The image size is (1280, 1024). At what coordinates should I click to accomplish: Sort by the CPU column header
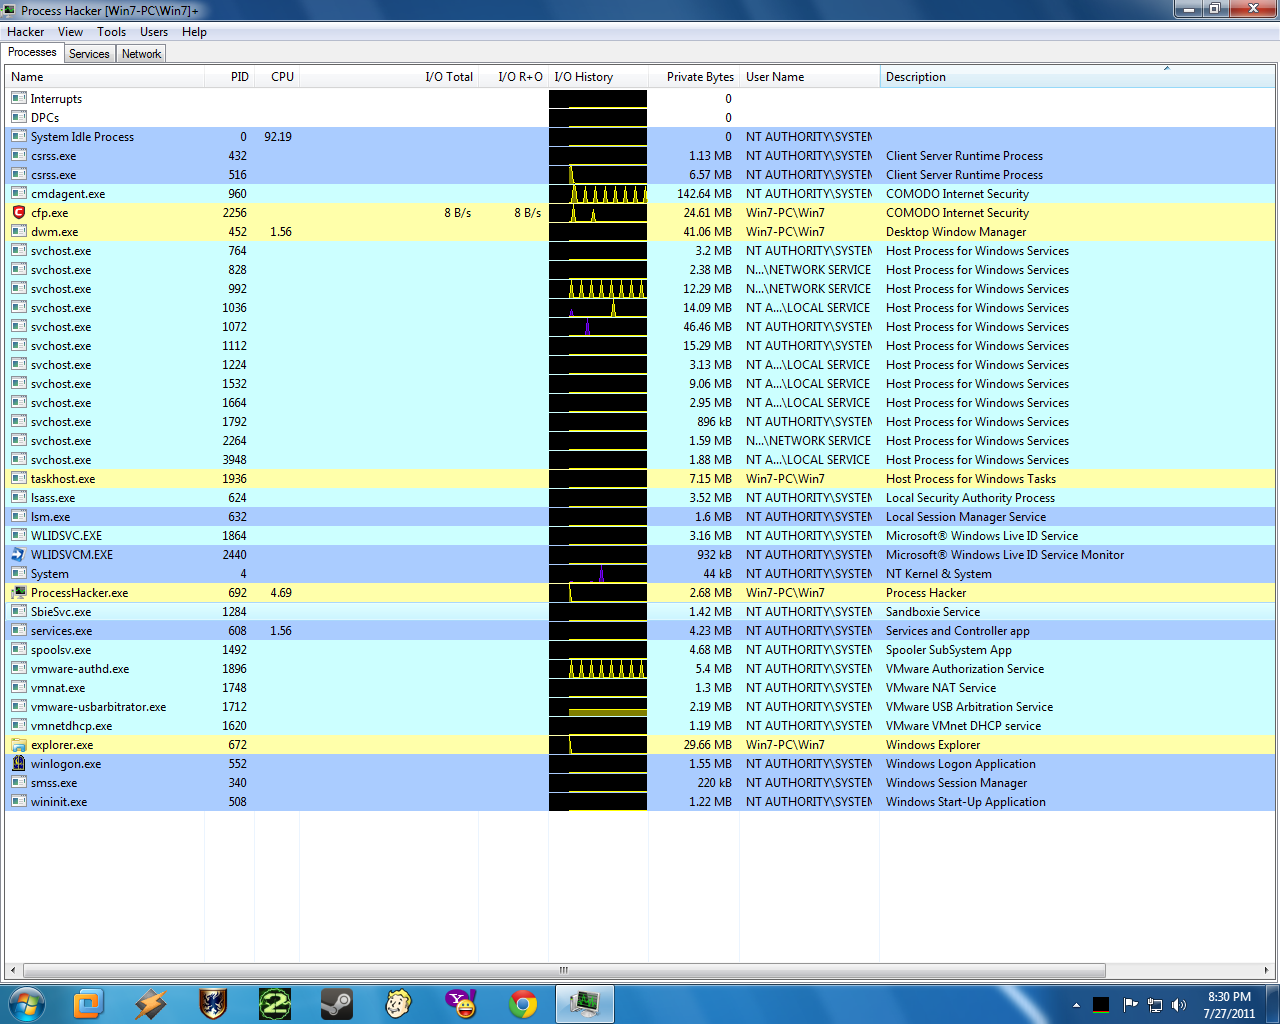(x=277, y=77)
